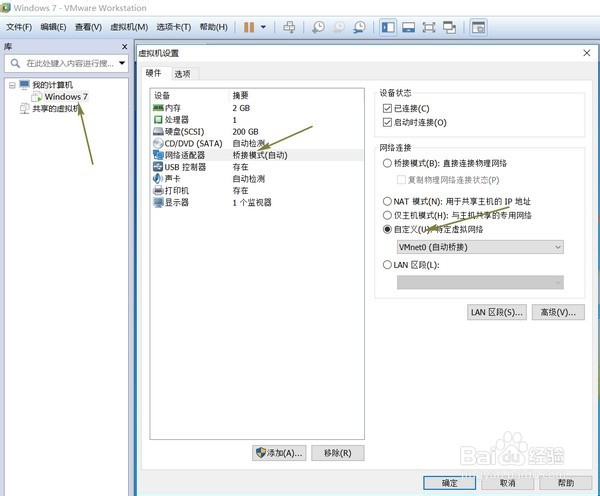Select the 打印机 printer device icon
This screenshot has width=600, height=496.
click(x=158, y=190)
